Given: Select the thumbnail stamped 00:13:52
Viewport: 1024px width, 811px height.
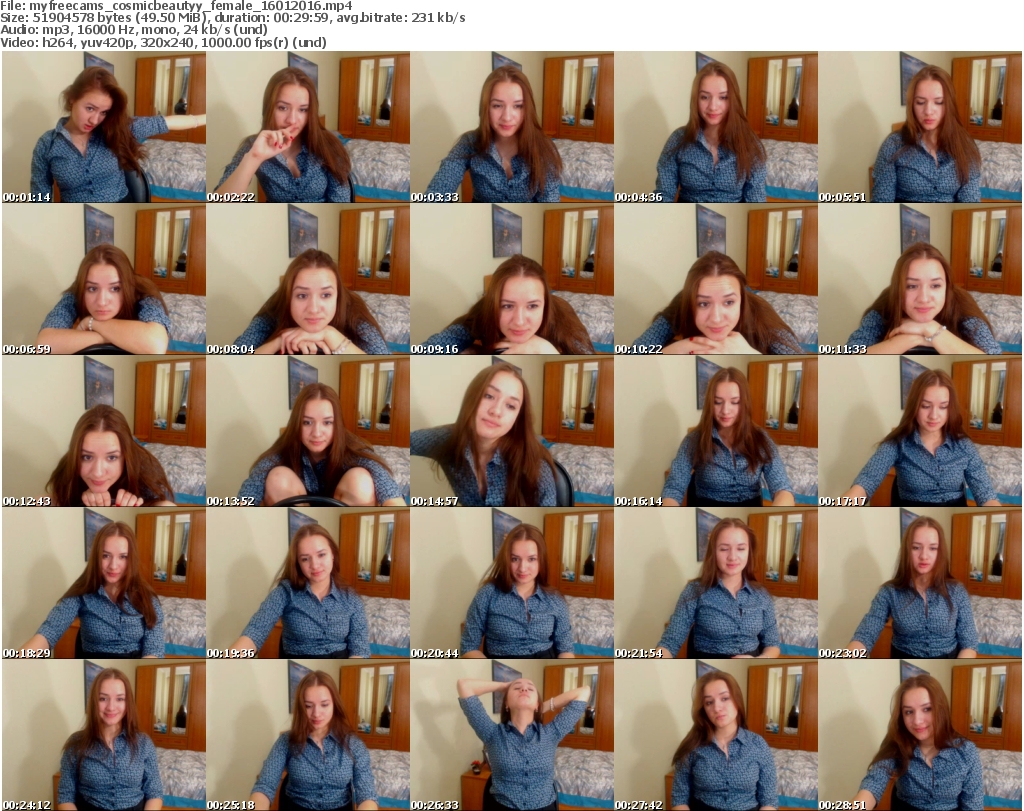Looking at the screenshot, I should coord(308,432).
